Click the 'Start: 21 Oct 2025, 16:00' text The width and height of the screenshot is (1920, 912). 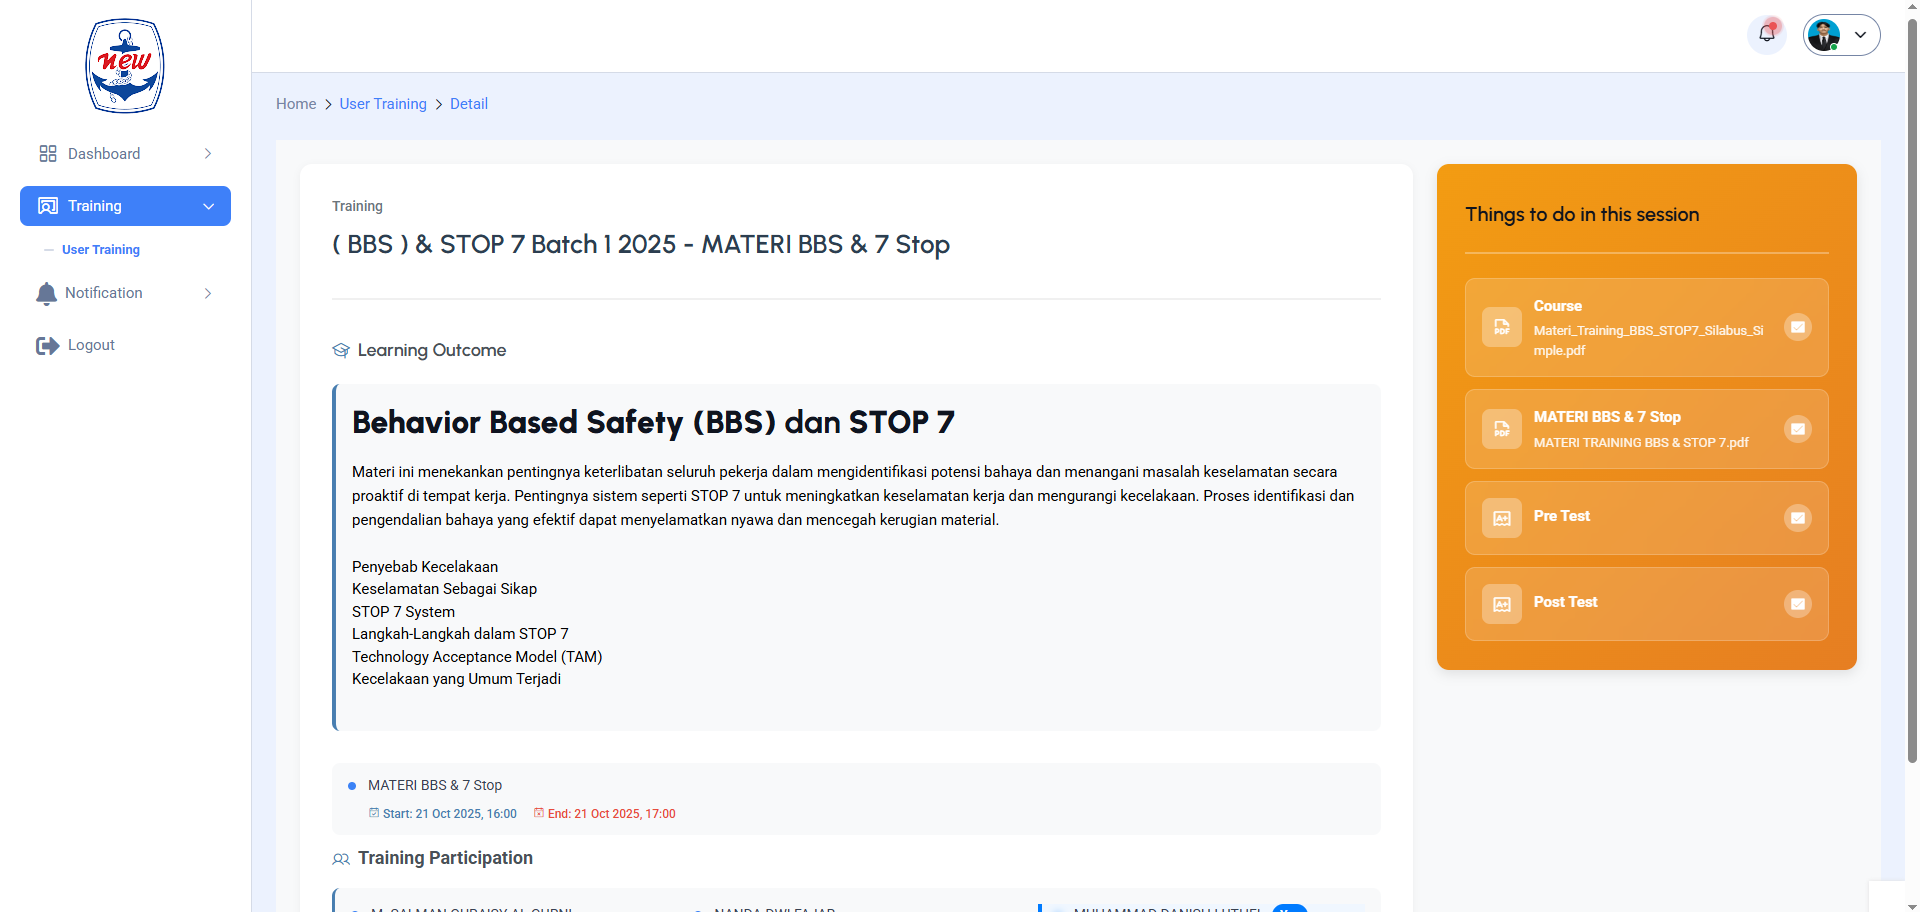click(x=450, y=814)
